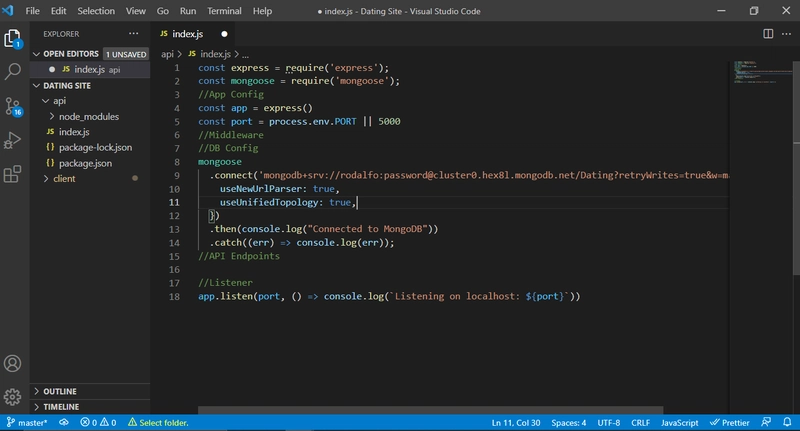Click 'useNewUrlParser' on line 10
This screenshot has height=431, width=800.
click(261, 189)
